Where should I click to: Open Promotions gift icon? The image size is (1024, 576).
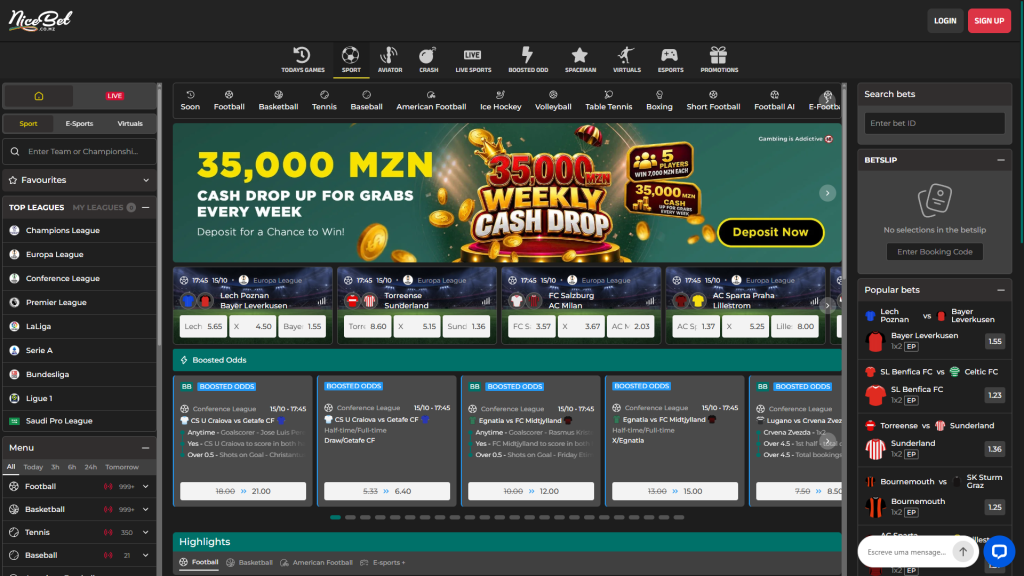coord(719,59)
